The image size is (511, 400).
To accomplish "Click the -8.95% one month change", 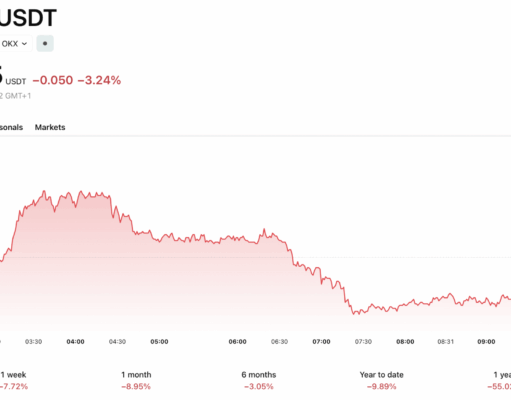I will 136,387.
